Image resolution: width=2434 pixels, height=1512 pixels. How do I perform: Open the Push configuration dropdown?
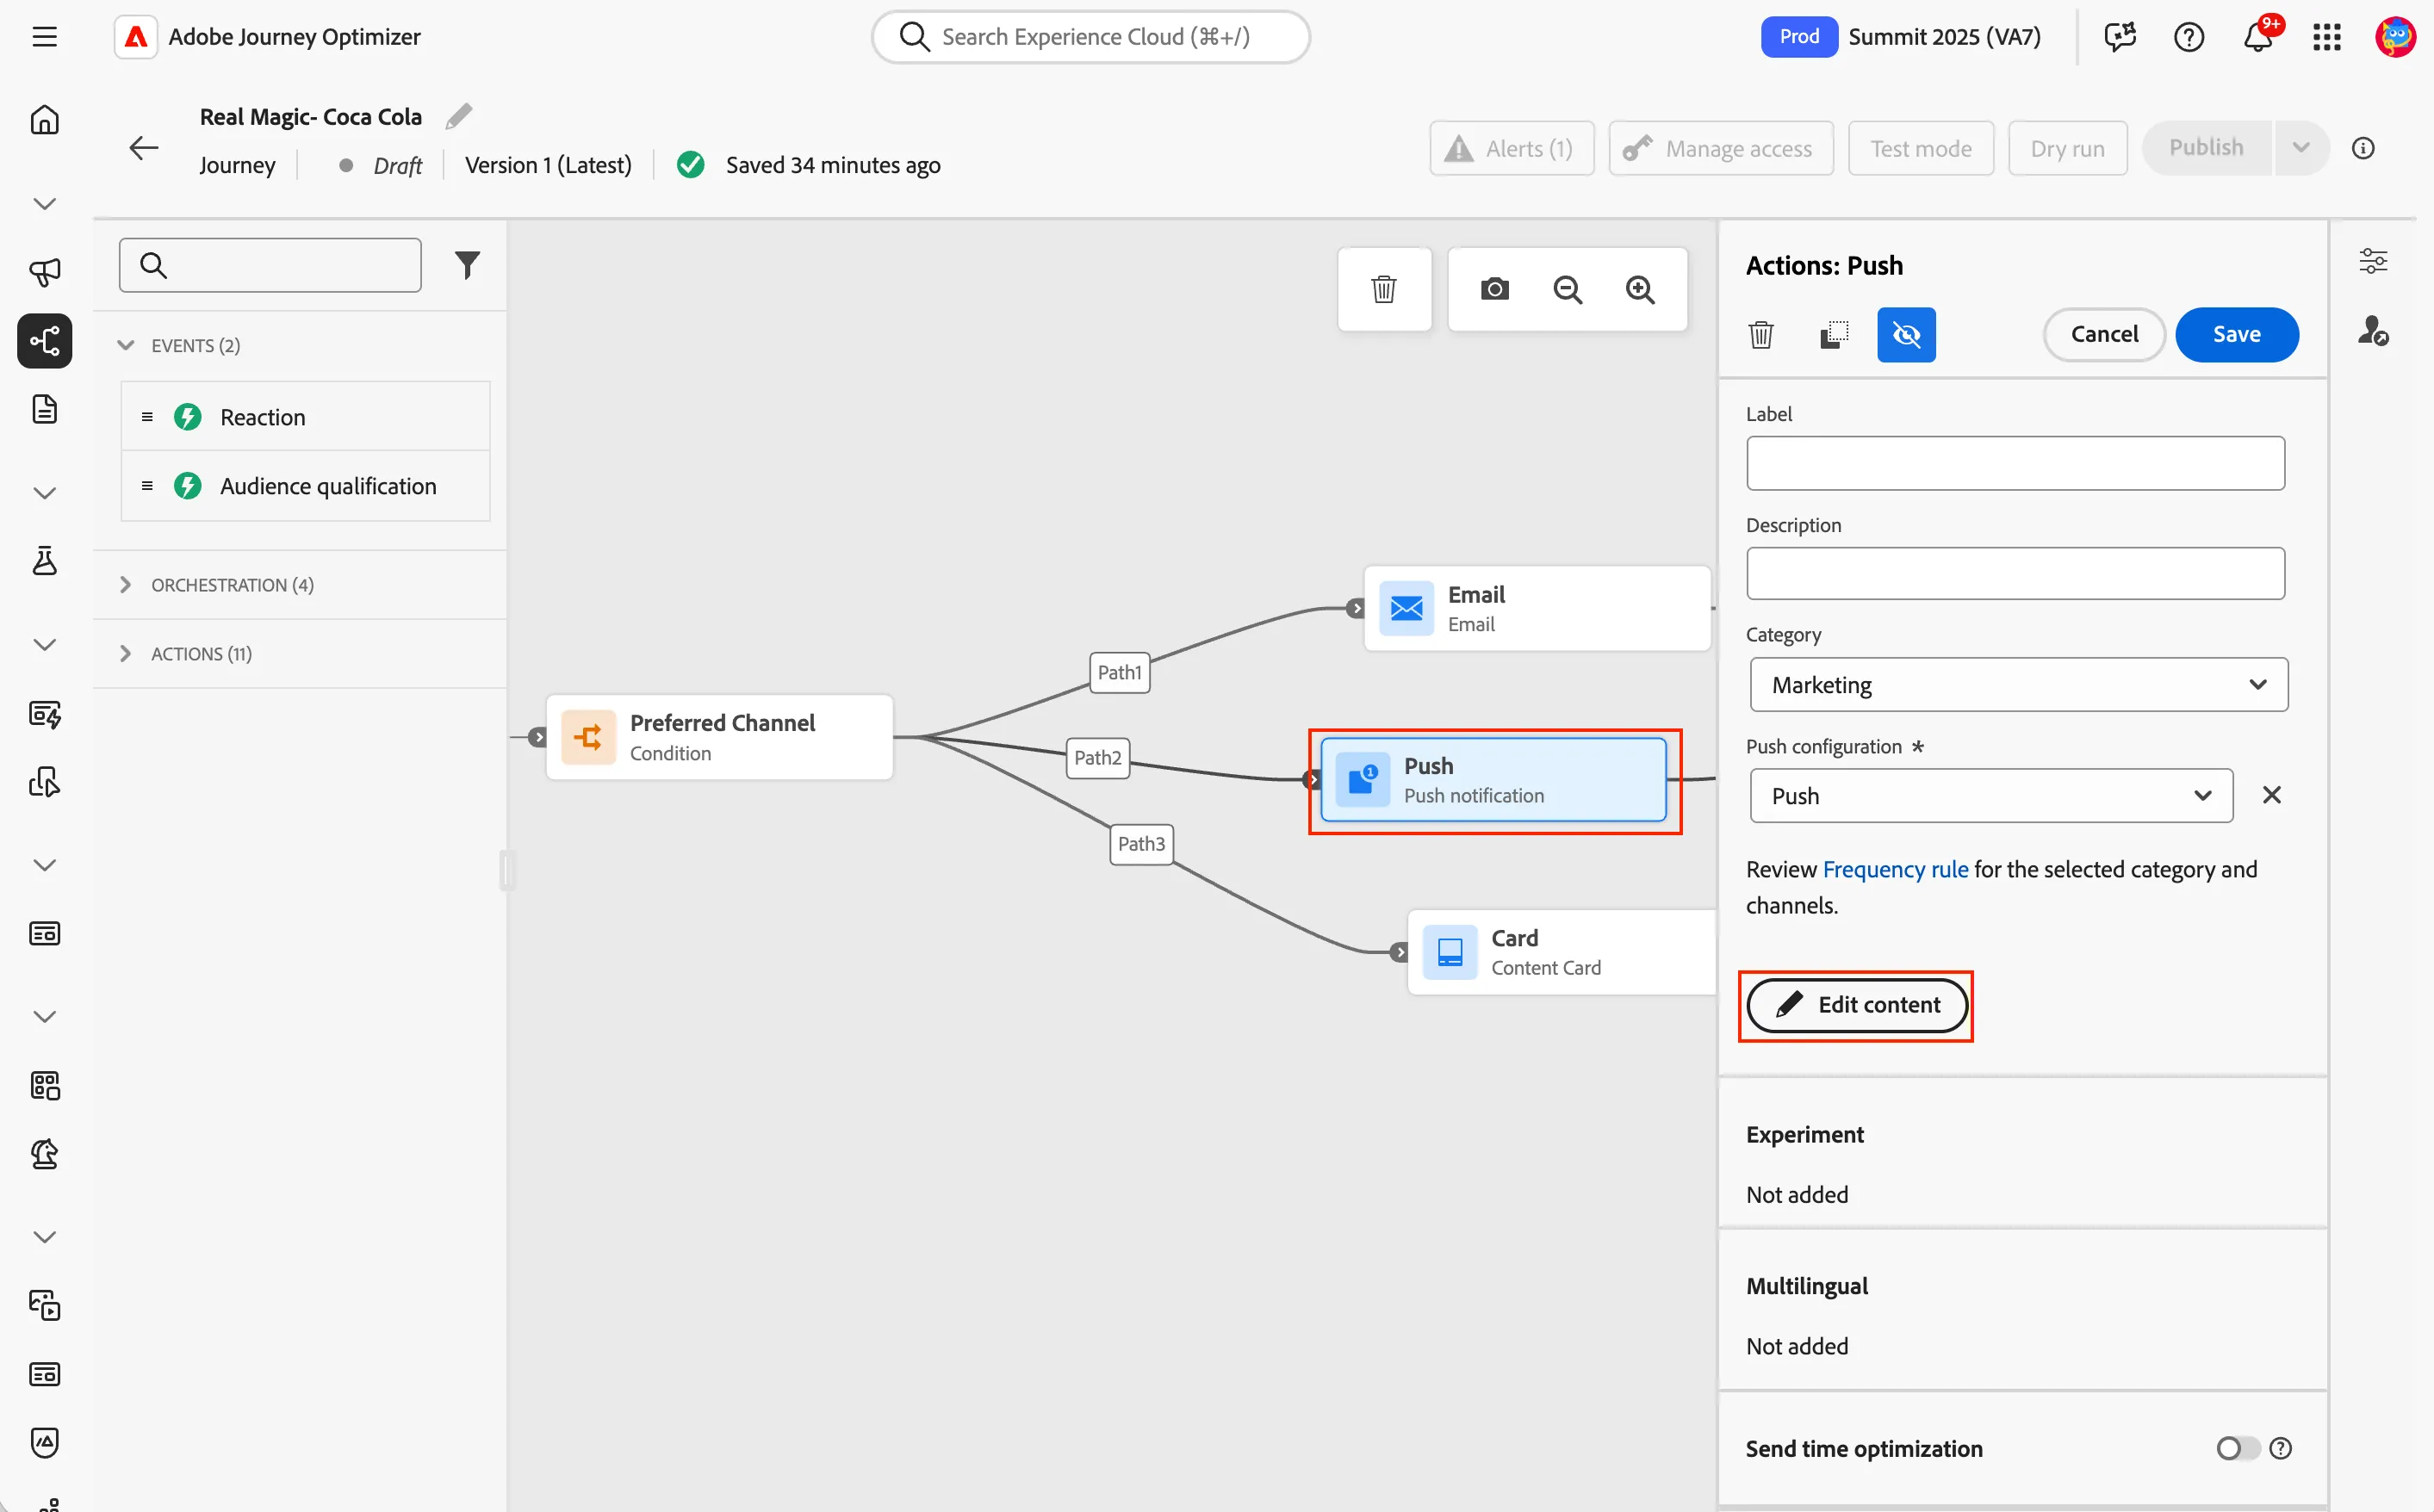[x=1991, y=795]
